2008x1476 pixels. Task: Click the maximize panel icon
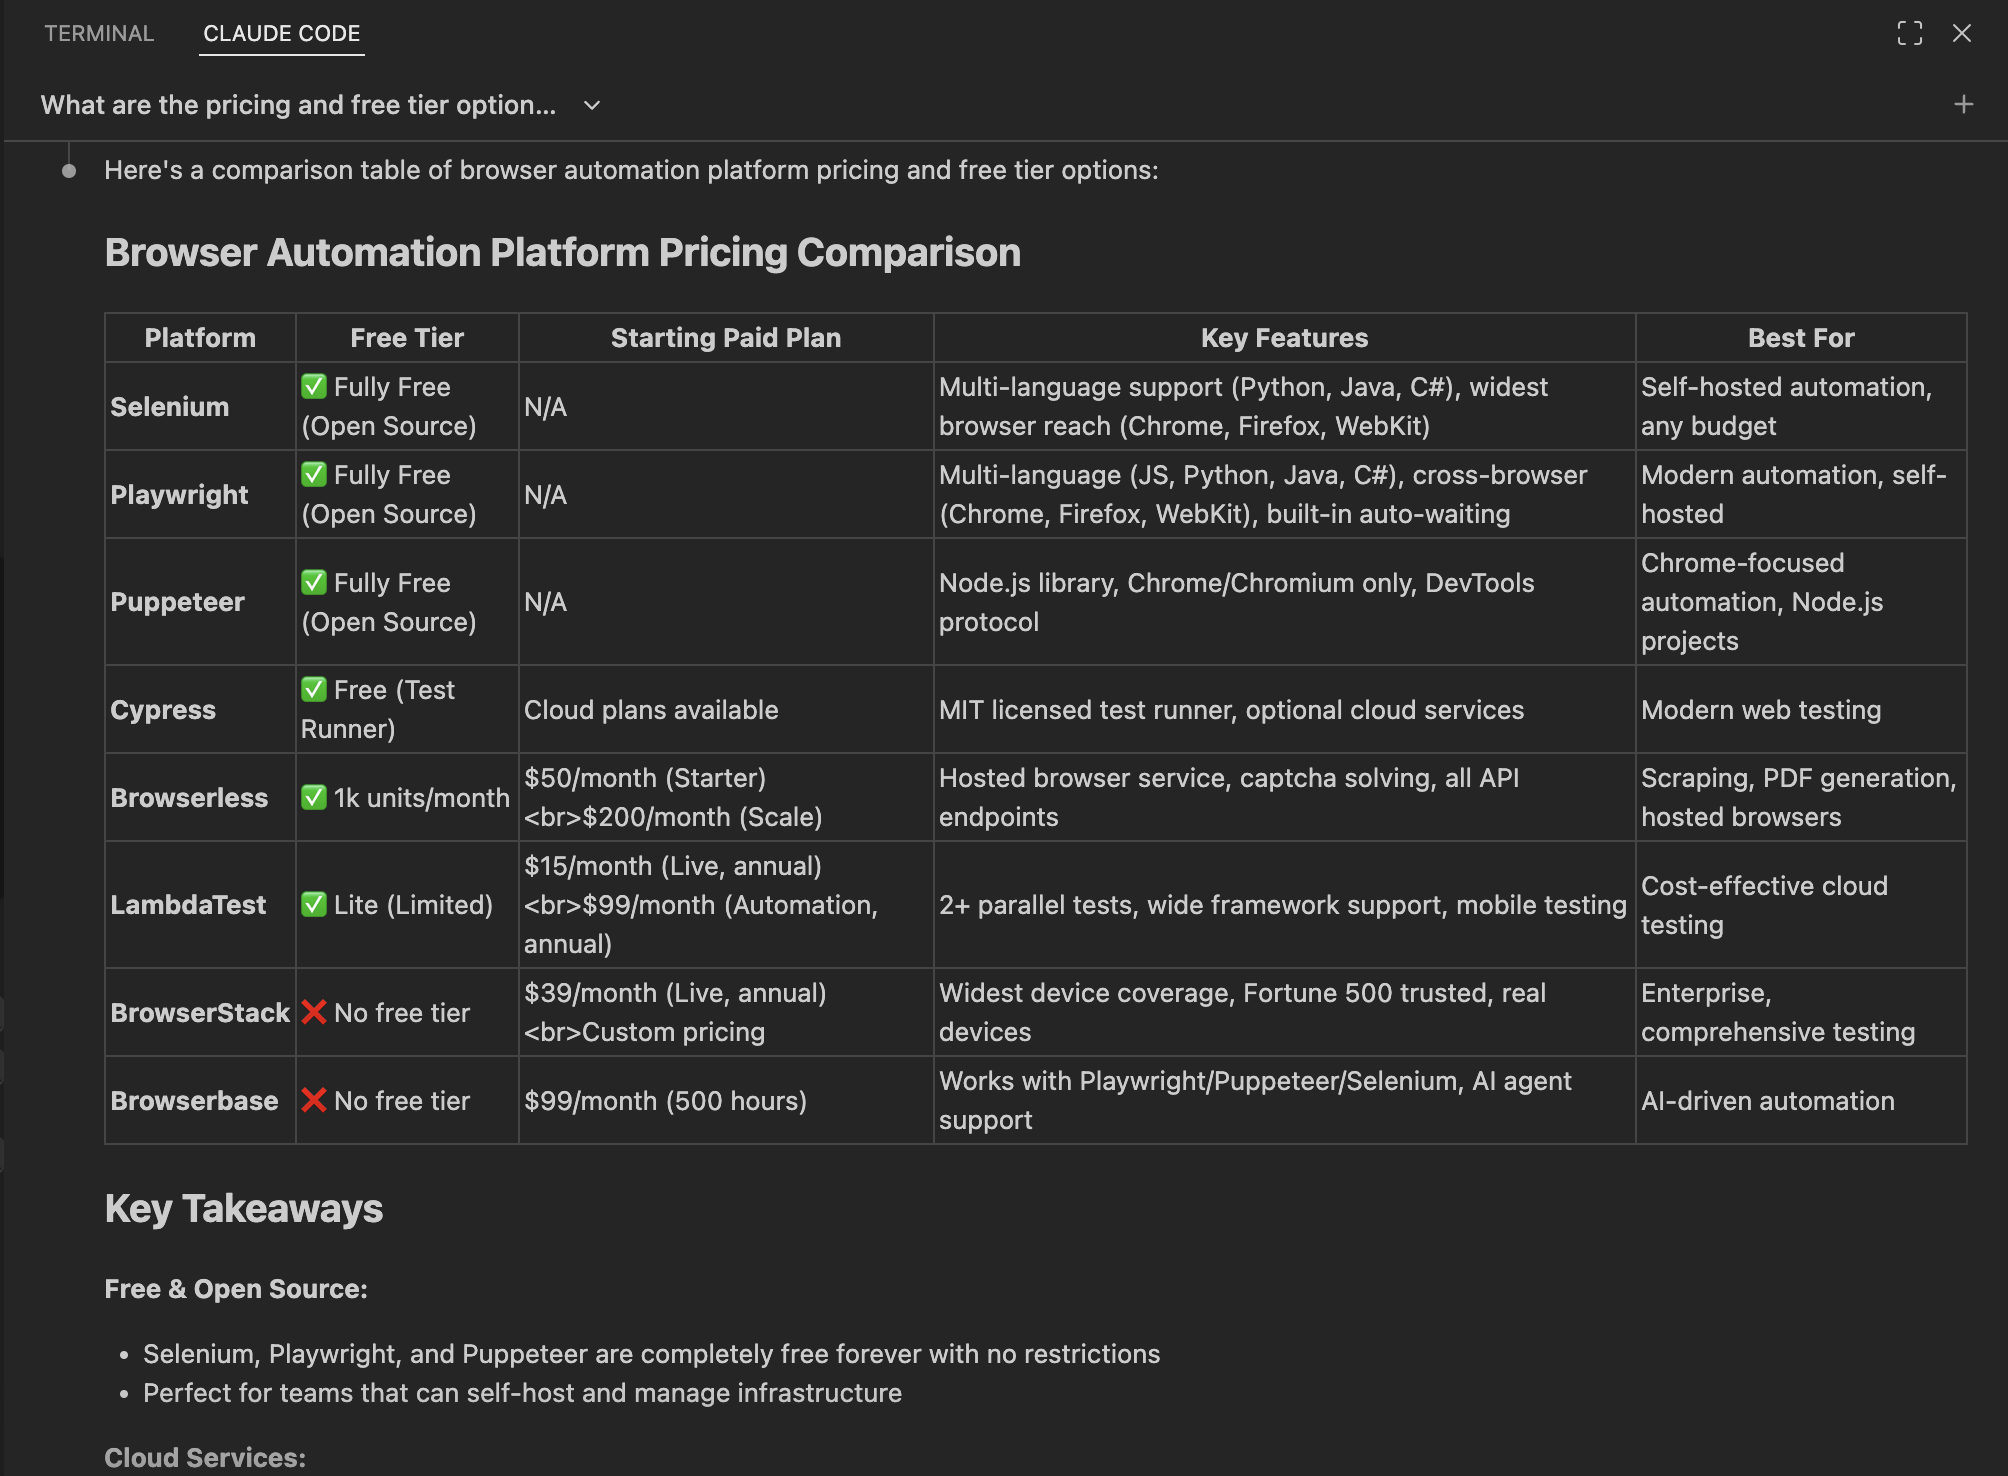(x=1909, y=33)
